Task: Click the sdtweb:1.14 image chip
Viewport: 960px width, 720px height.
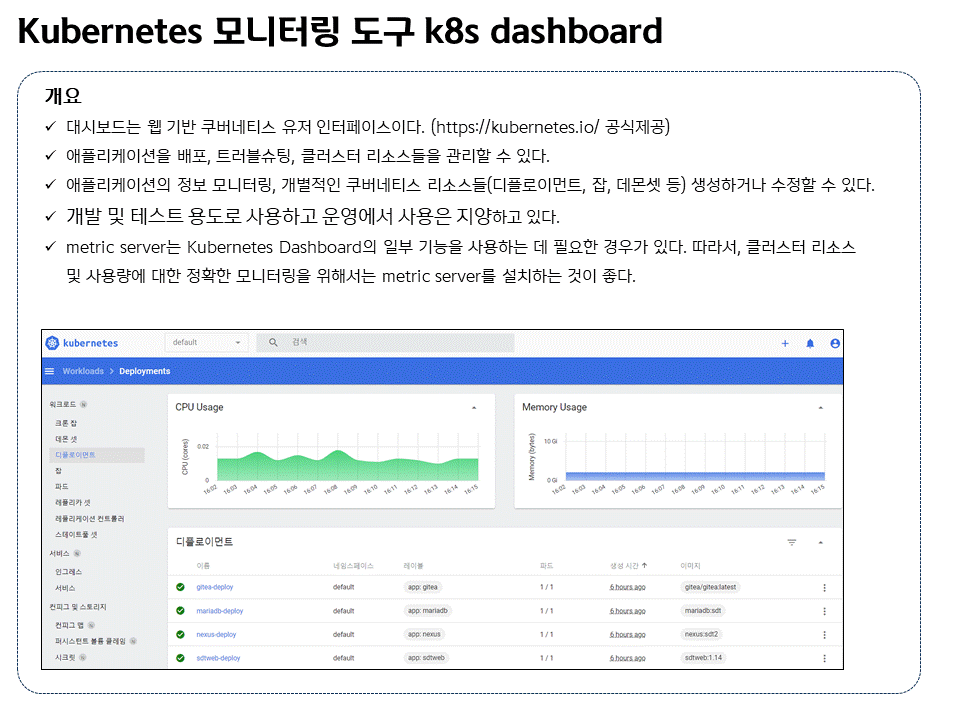Action: (x=703, y=658)
